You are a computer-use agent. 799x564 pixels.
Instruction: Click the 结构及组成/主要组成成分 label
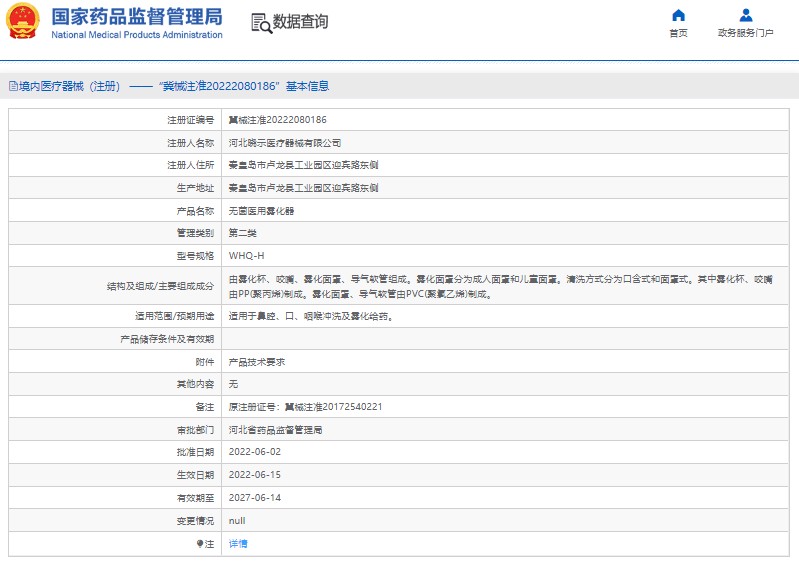pos(161,286)
